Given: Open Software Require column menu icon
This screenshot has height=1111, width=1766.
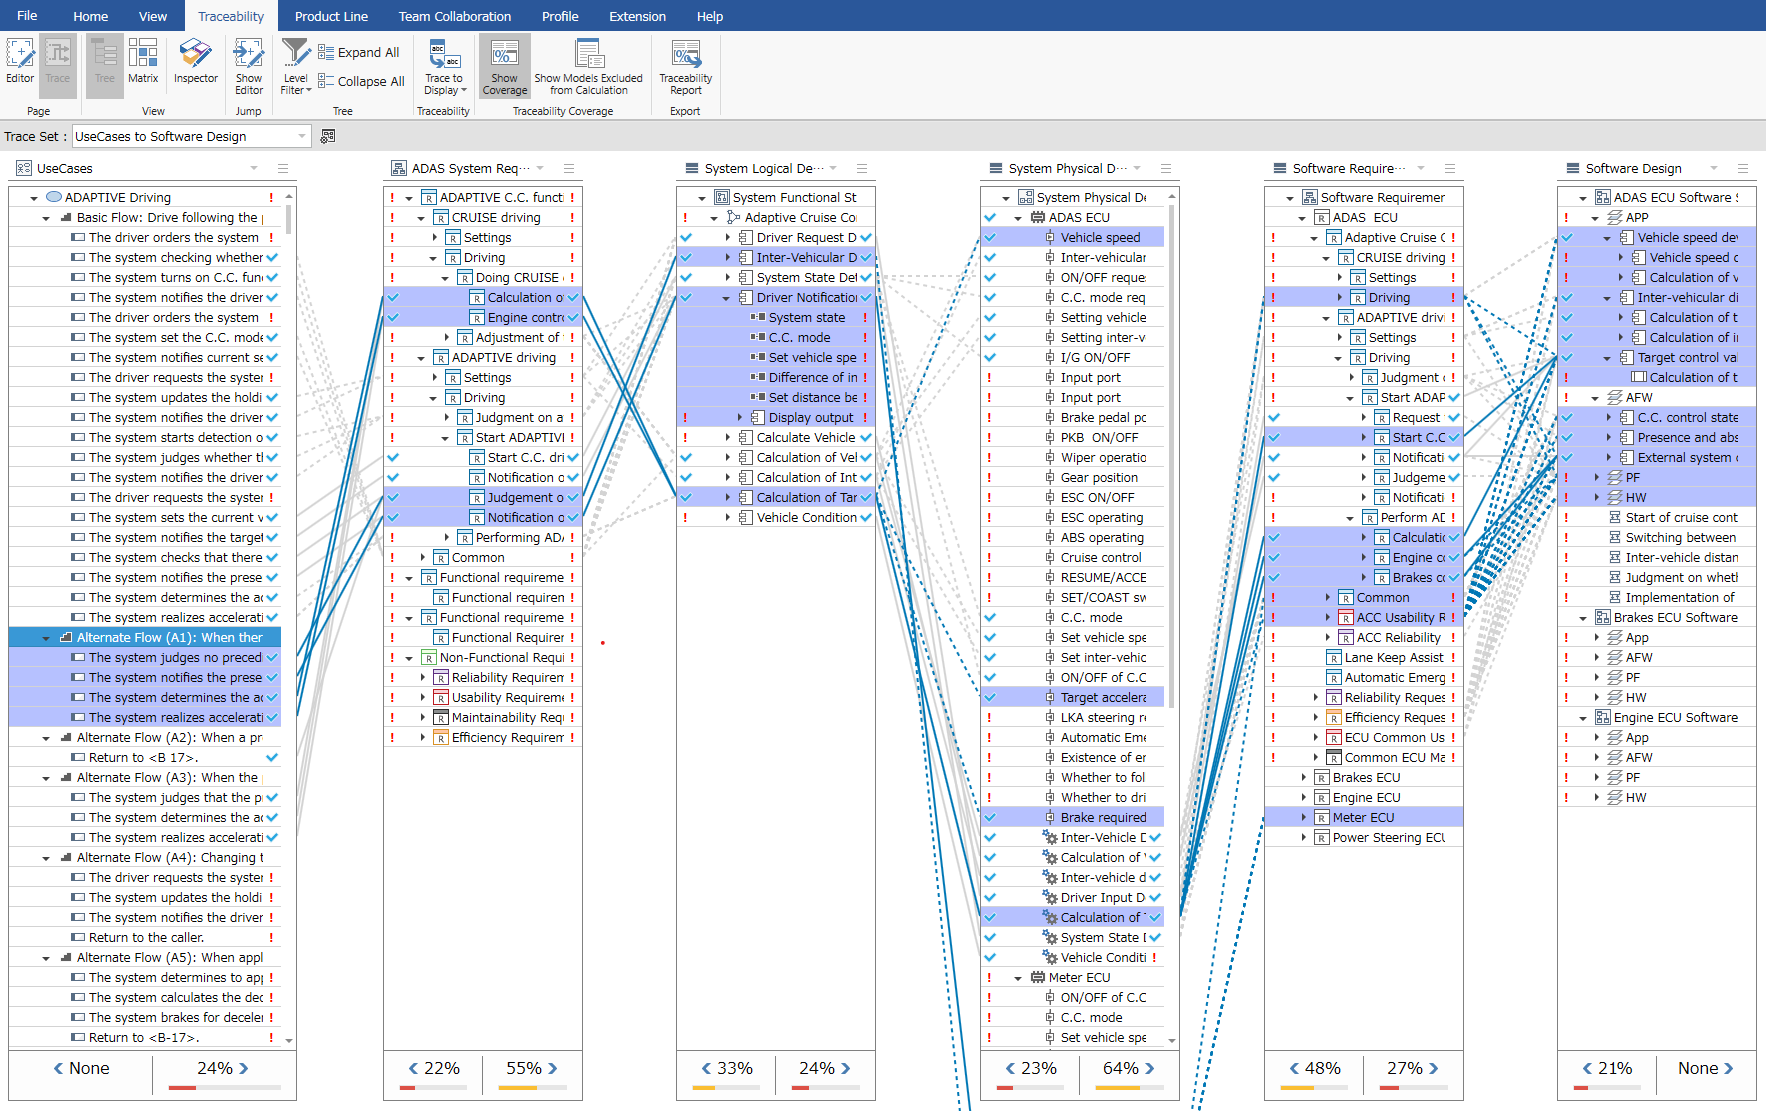Looking at the screenshot, I should pyautogui.click(x=1450, y=168).
